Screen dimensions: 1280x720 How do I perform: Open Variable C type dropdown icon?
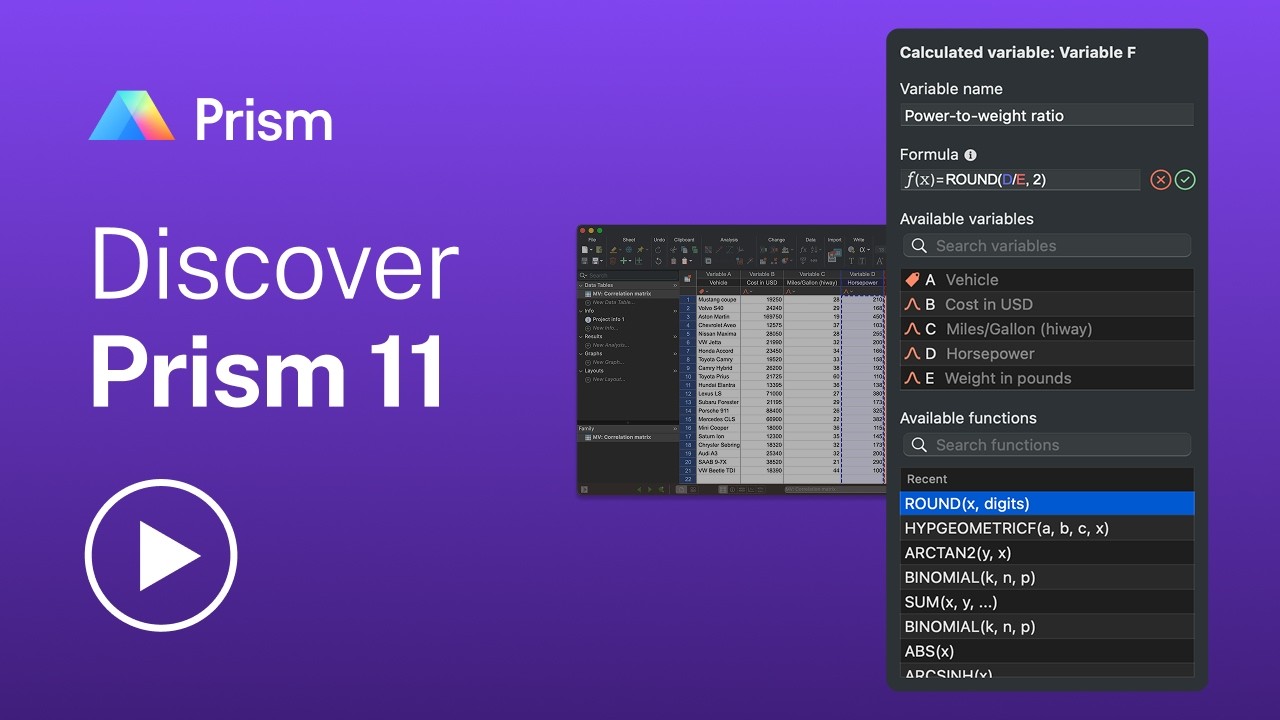[x=789, y=291]
